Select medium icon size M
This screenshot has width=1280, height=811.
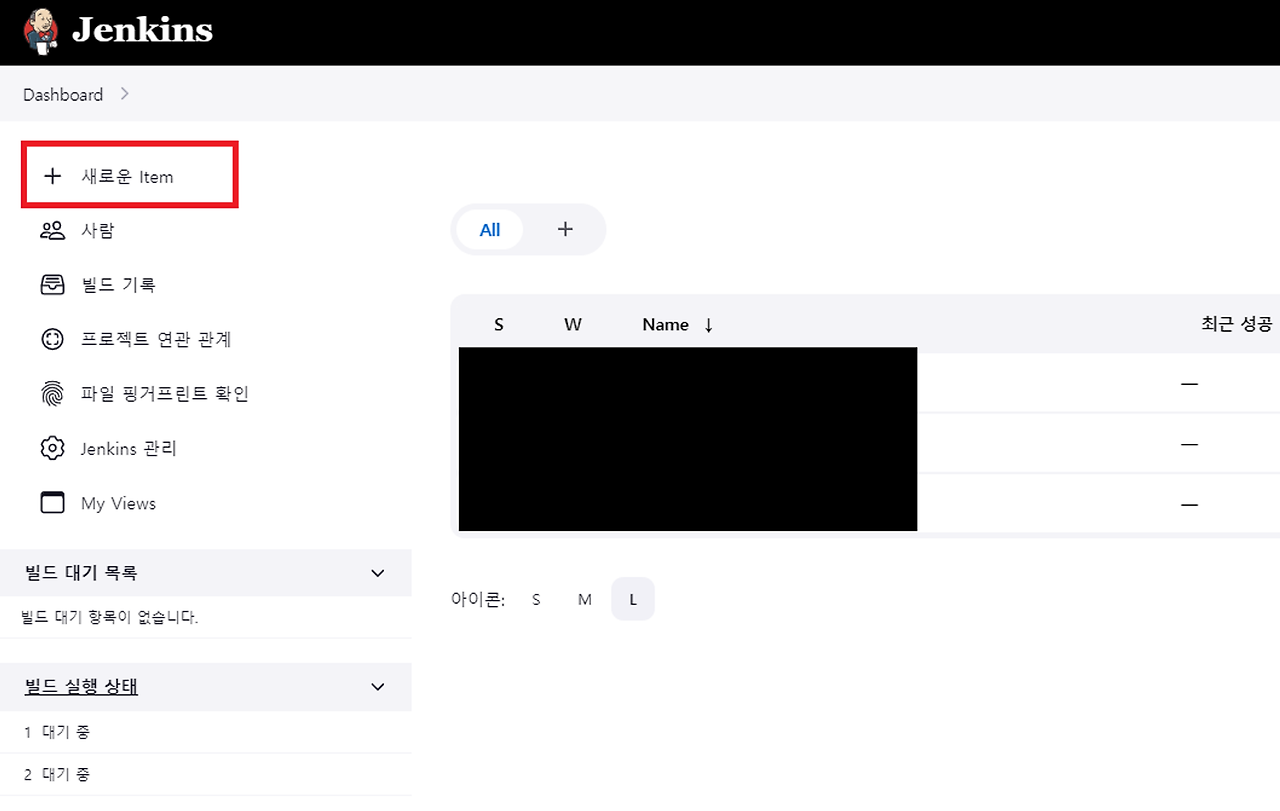[x=584, y=598]
